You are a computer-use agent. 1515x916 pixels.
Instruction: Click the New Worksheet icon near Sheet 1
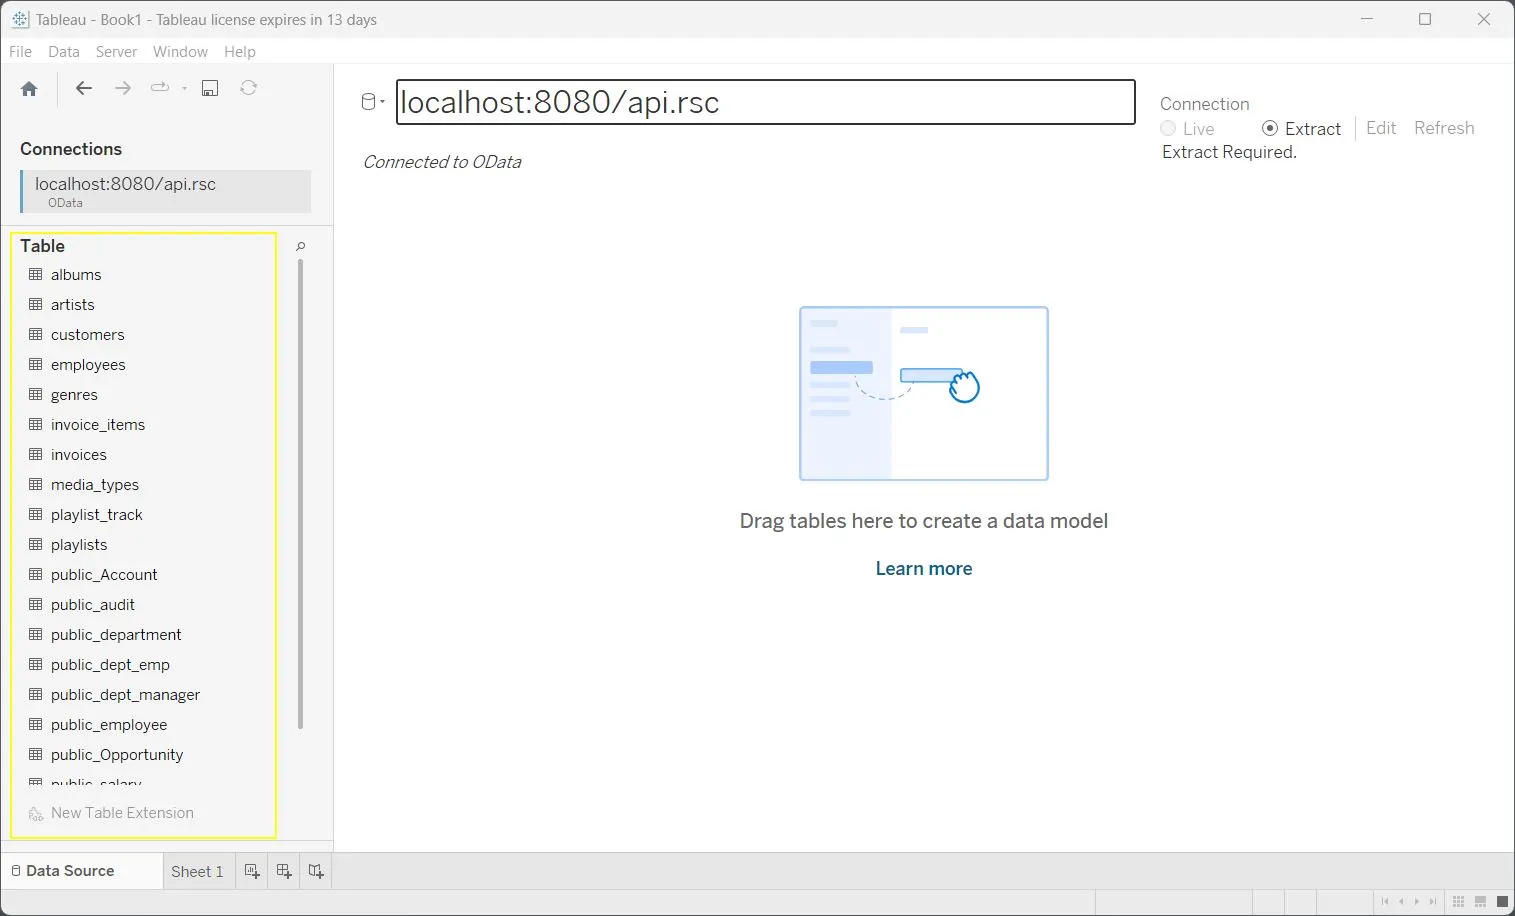(251, 871)
